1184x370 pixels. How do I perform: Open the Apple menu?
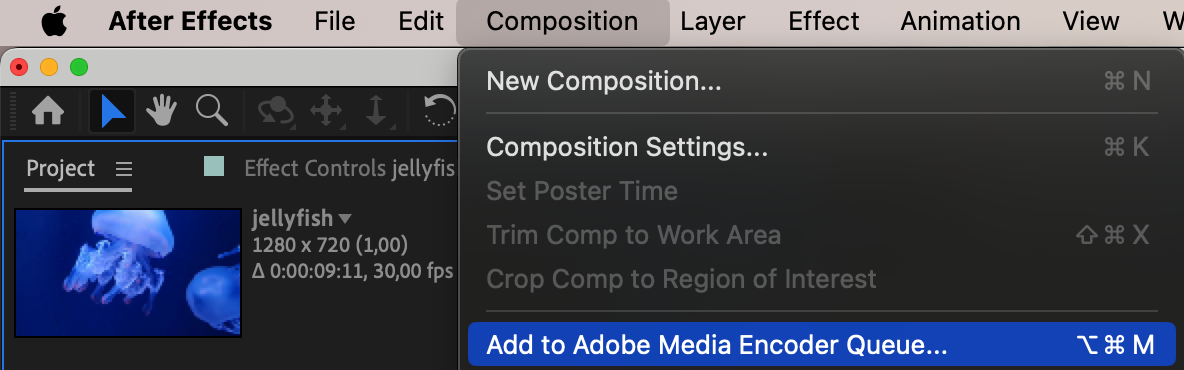click(x=54, y=21)
